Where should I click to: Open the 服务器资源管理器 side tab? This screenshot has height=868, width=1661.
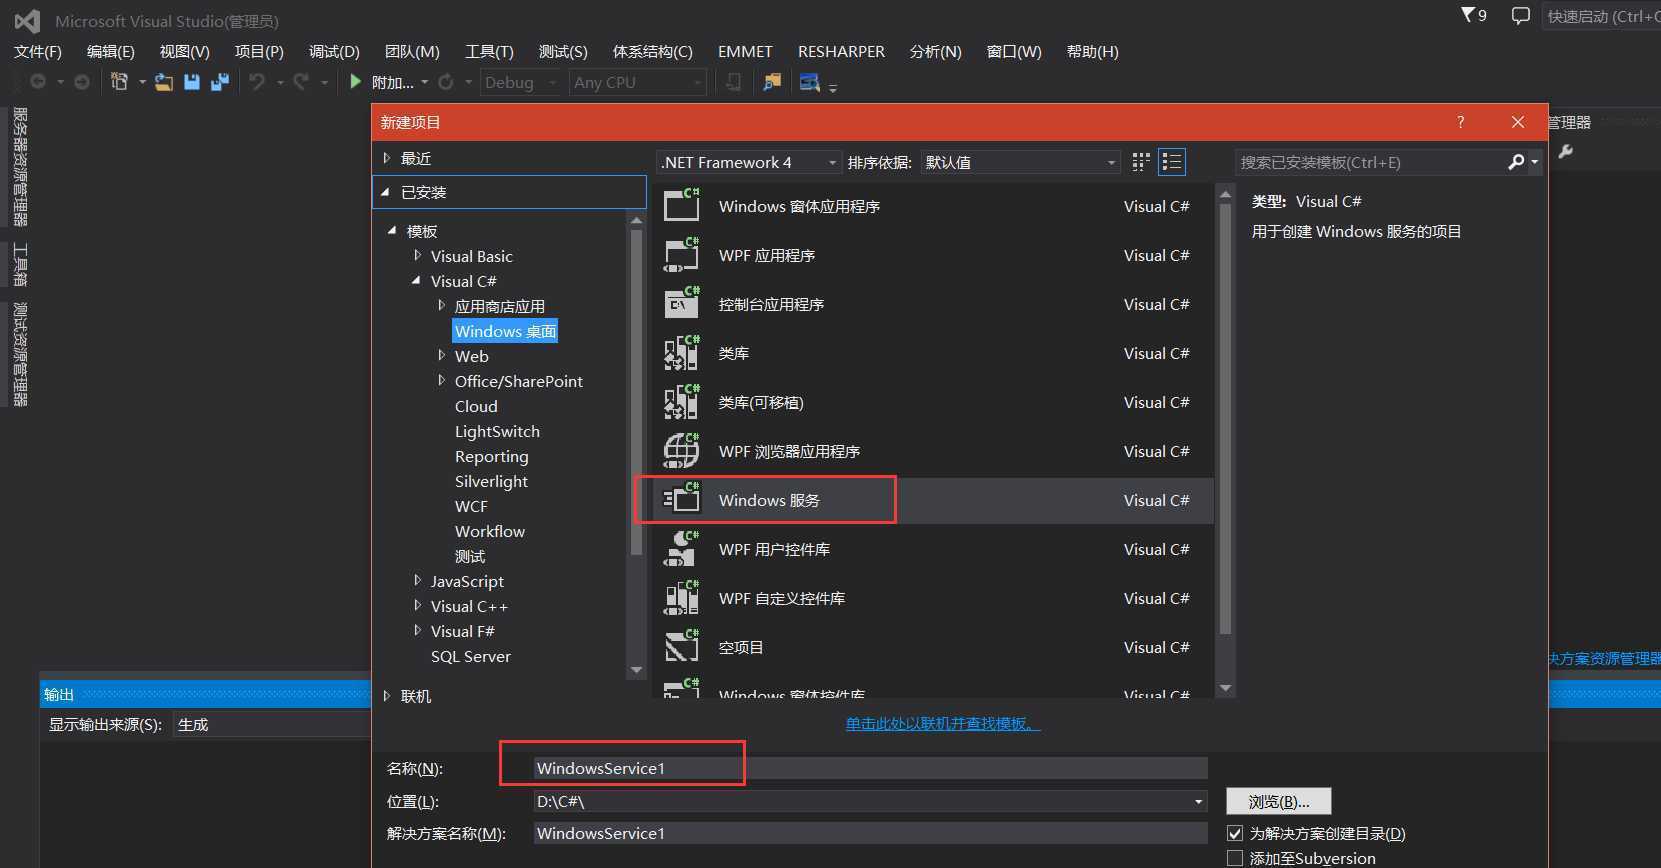20,167
